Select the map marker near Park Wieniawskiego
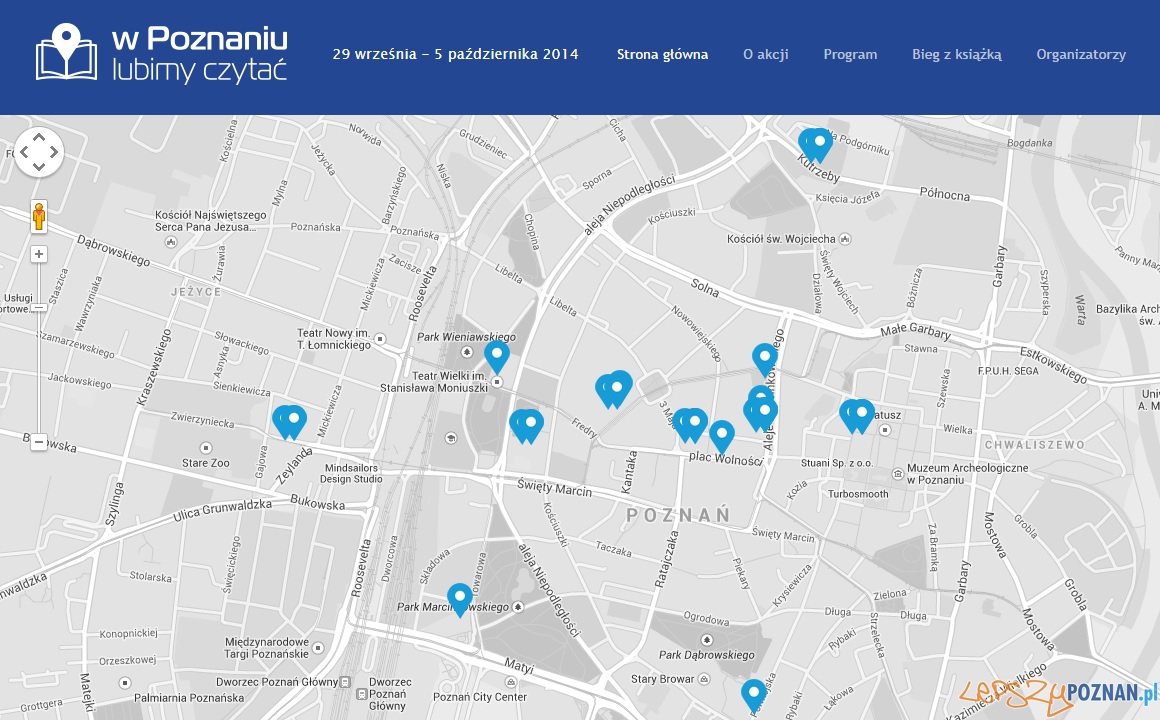The width and height of the screenshot is (1160, 720). [497, 353]
